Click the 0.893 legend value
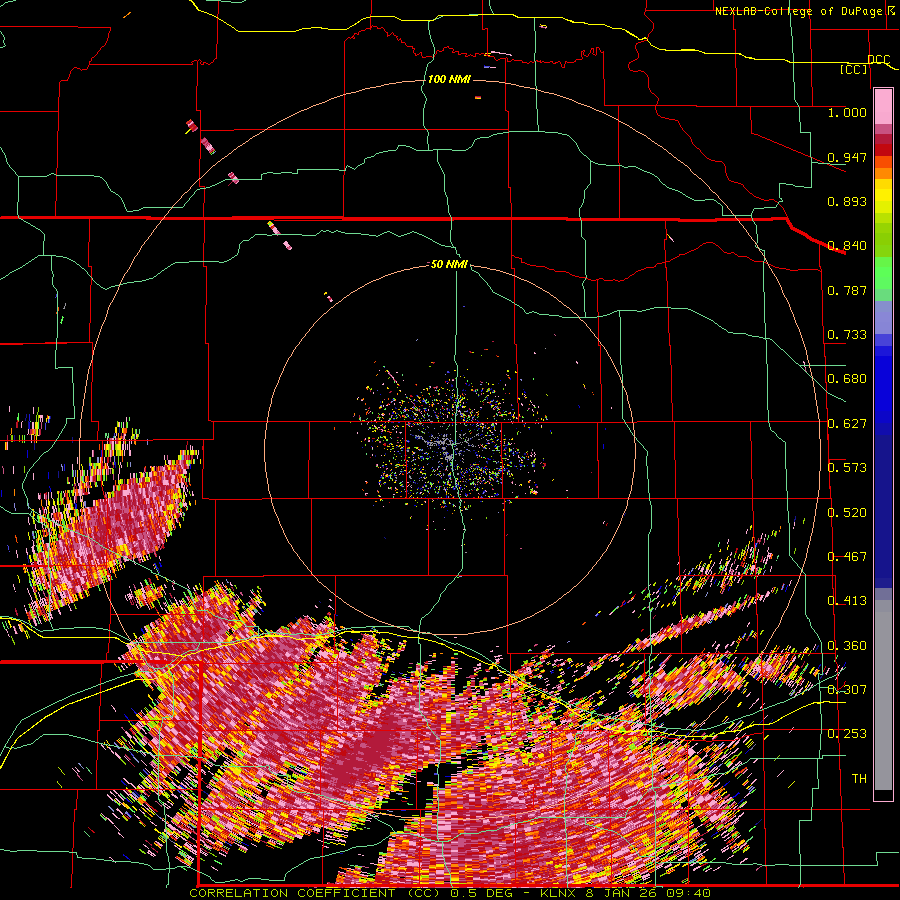This screenshot has height=900, width=900. click(x=847, y=201)
